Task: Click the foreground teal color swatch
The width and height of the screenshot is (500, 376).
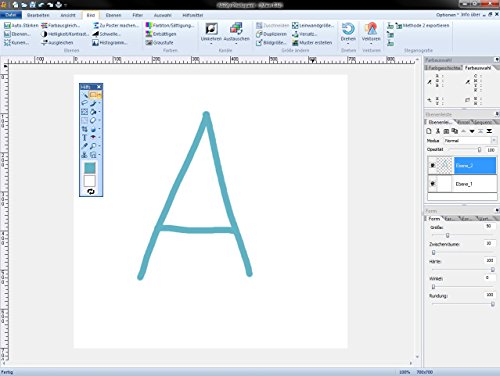Action: pyautogui.click(x=90, y=168)
